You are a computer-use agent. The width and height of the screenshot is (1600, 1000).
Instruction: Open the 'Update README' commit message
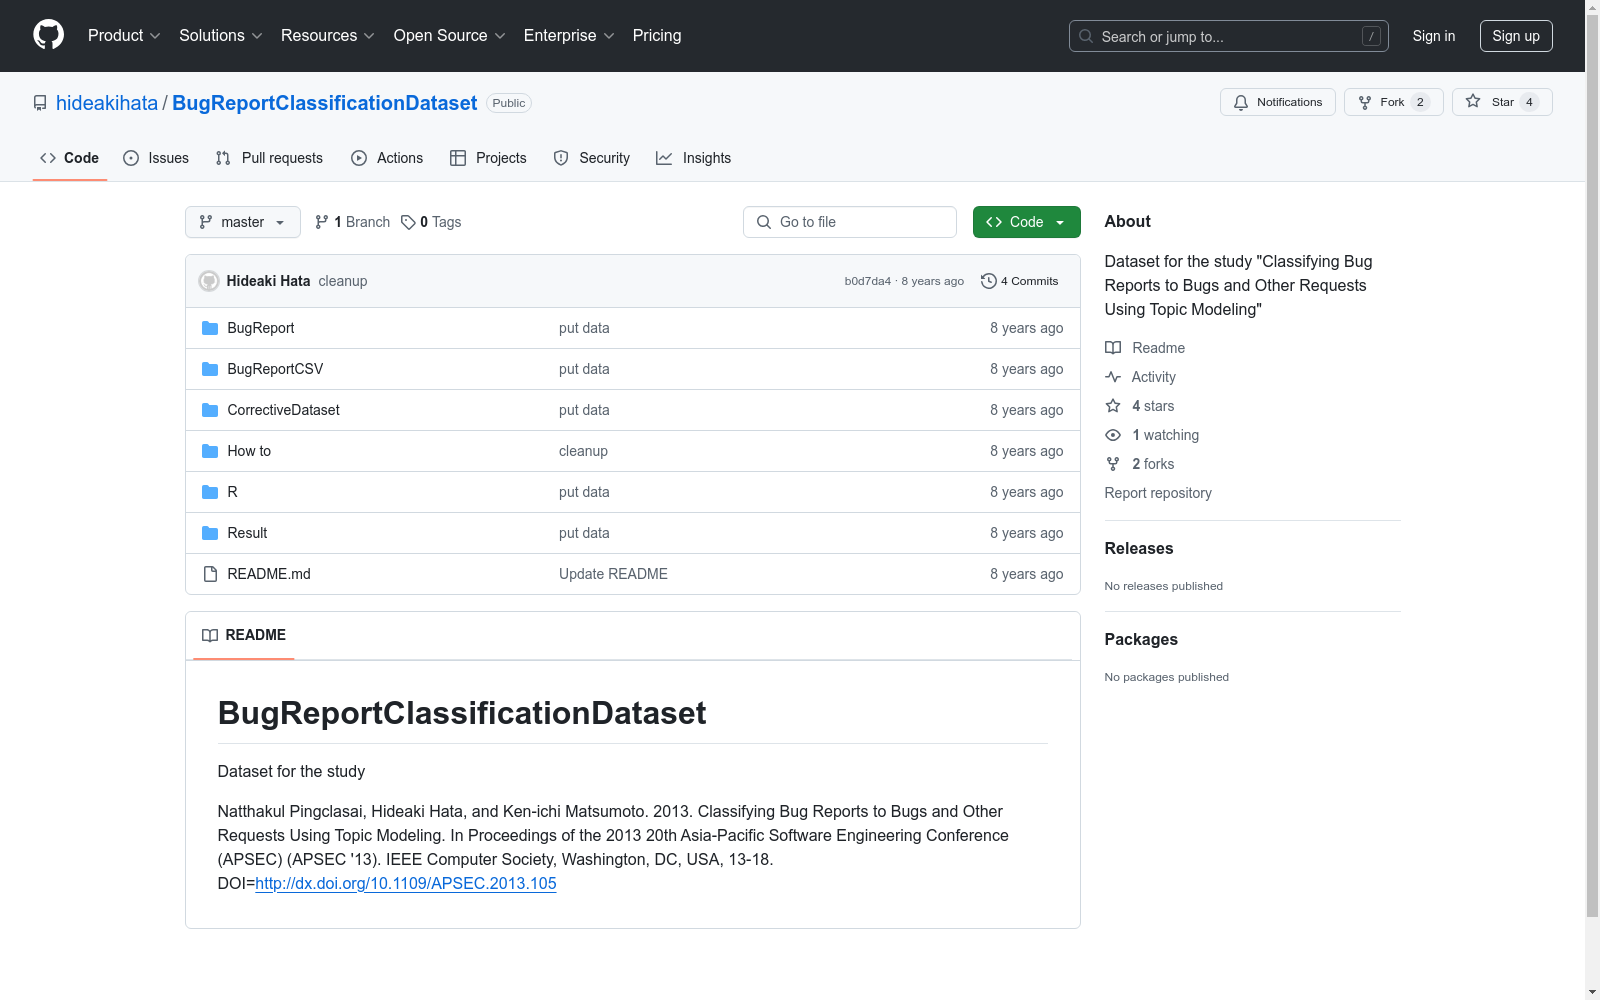[613, 574]
